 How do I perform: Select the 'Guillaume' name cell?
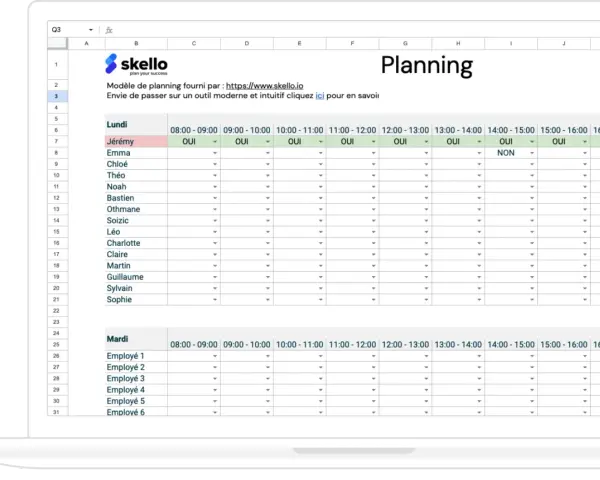(x=136, y=277)
